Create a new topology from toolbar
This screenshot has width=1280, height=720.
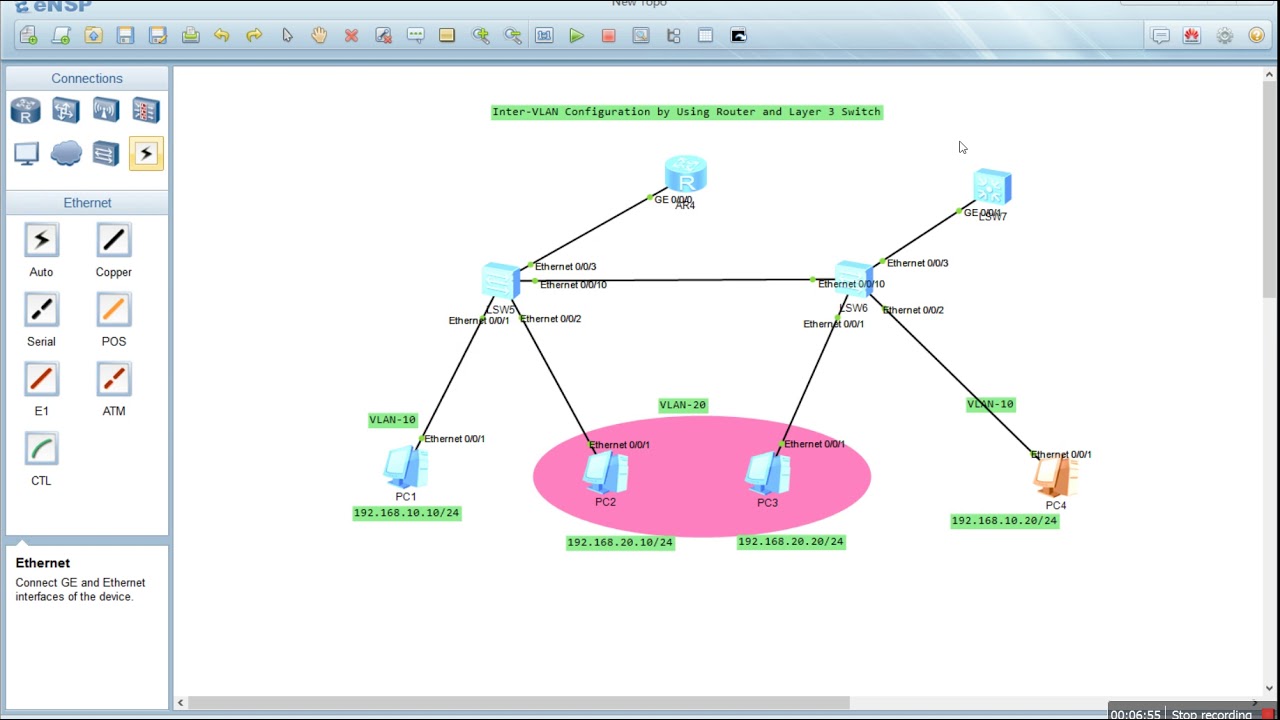28,36
